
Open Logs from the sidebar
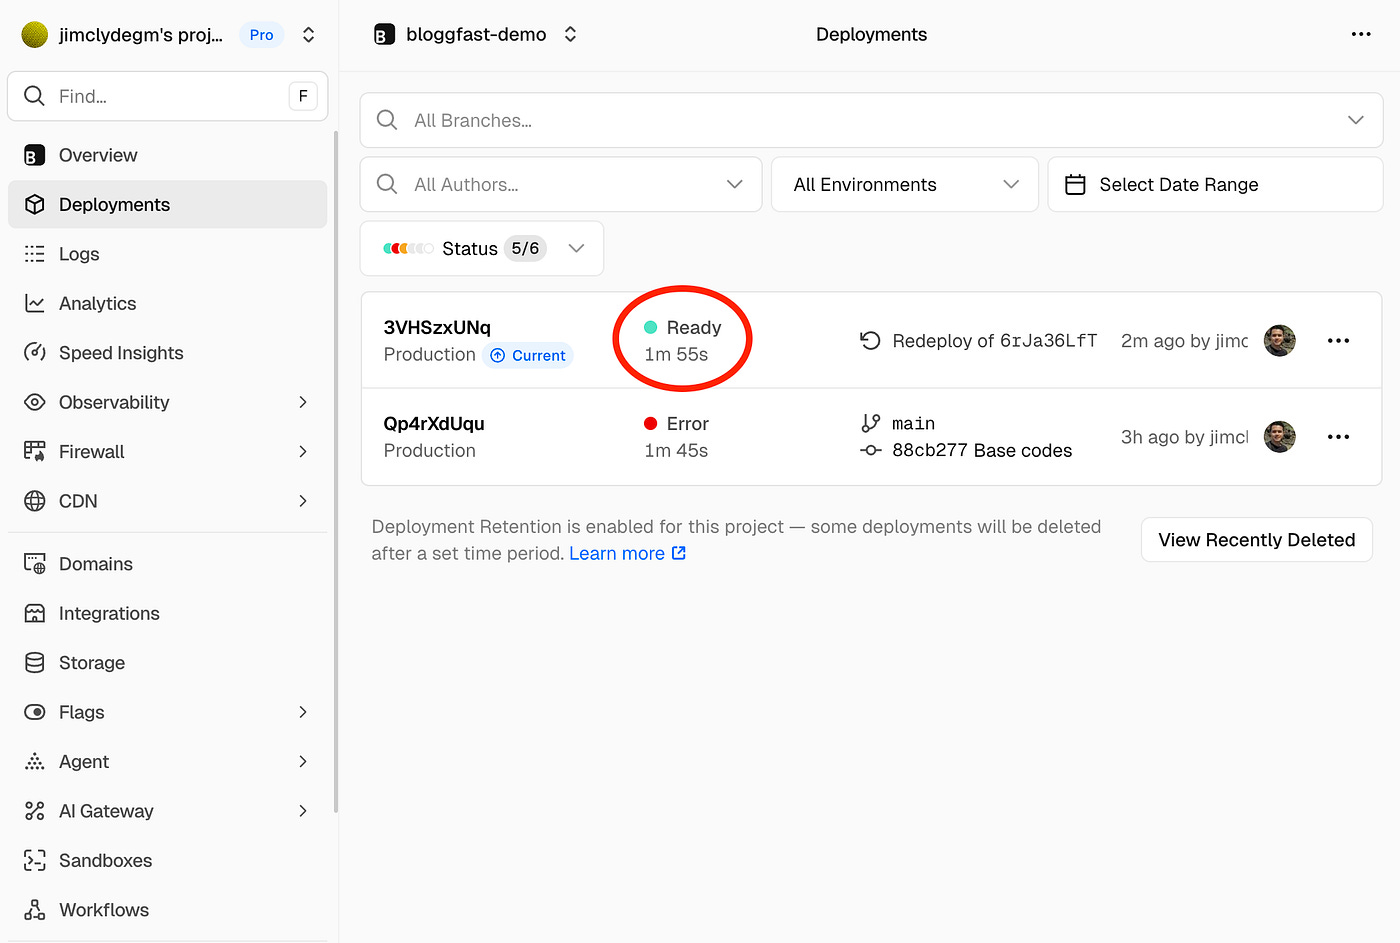click(x=167, y=254)
